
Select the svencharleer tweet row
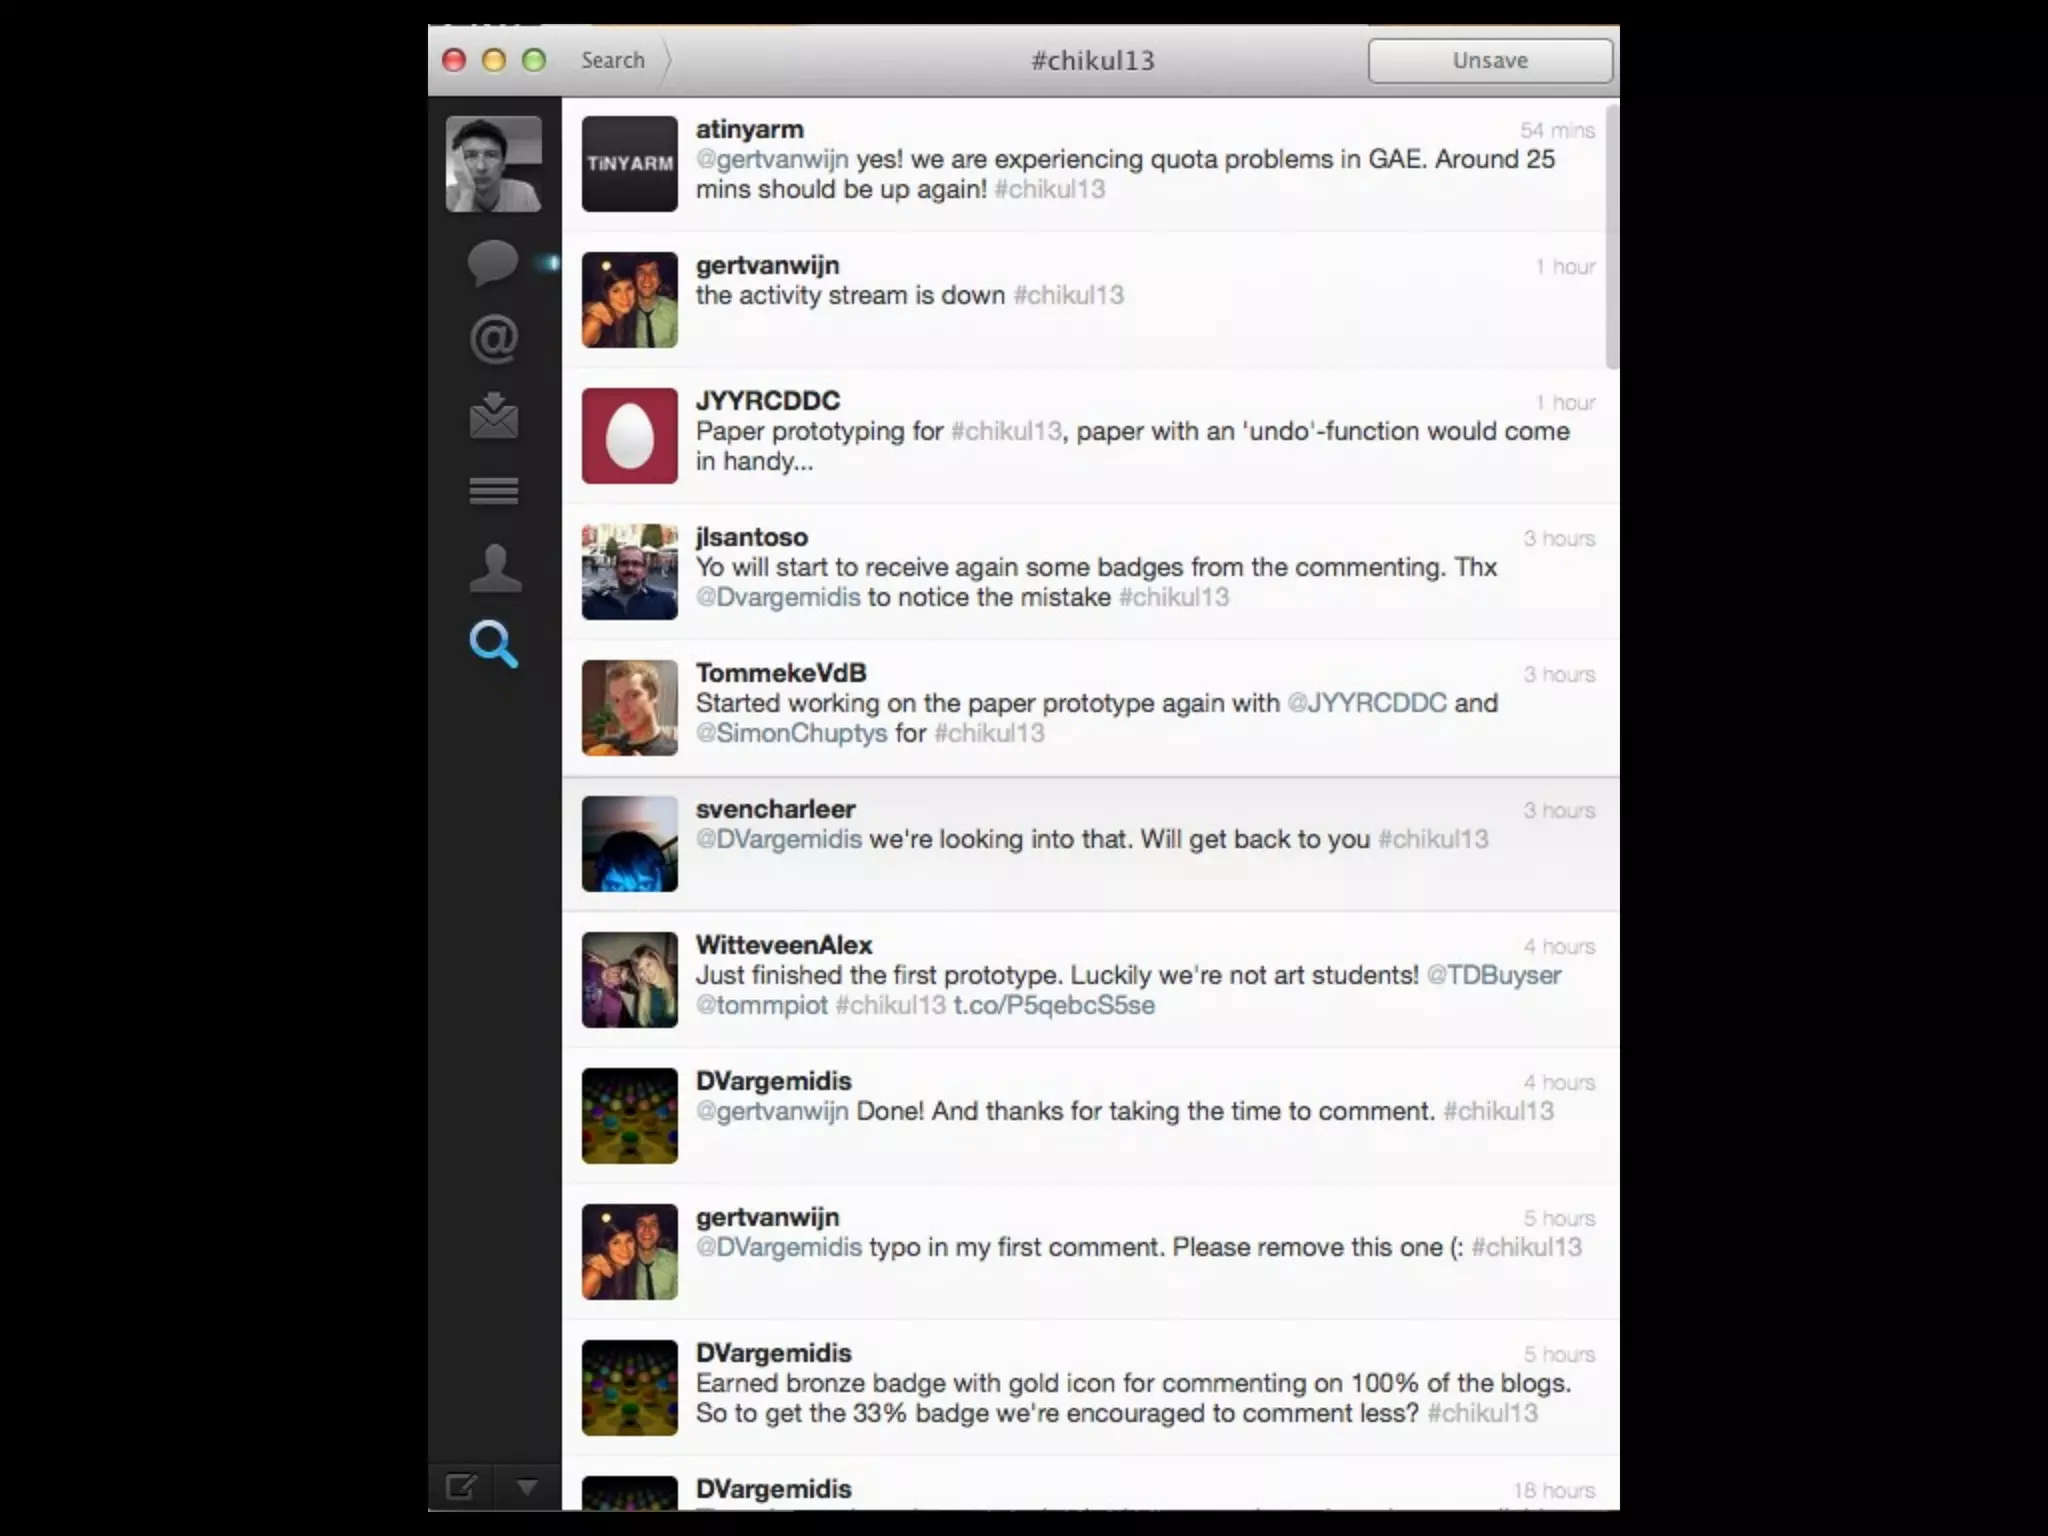1090,844
